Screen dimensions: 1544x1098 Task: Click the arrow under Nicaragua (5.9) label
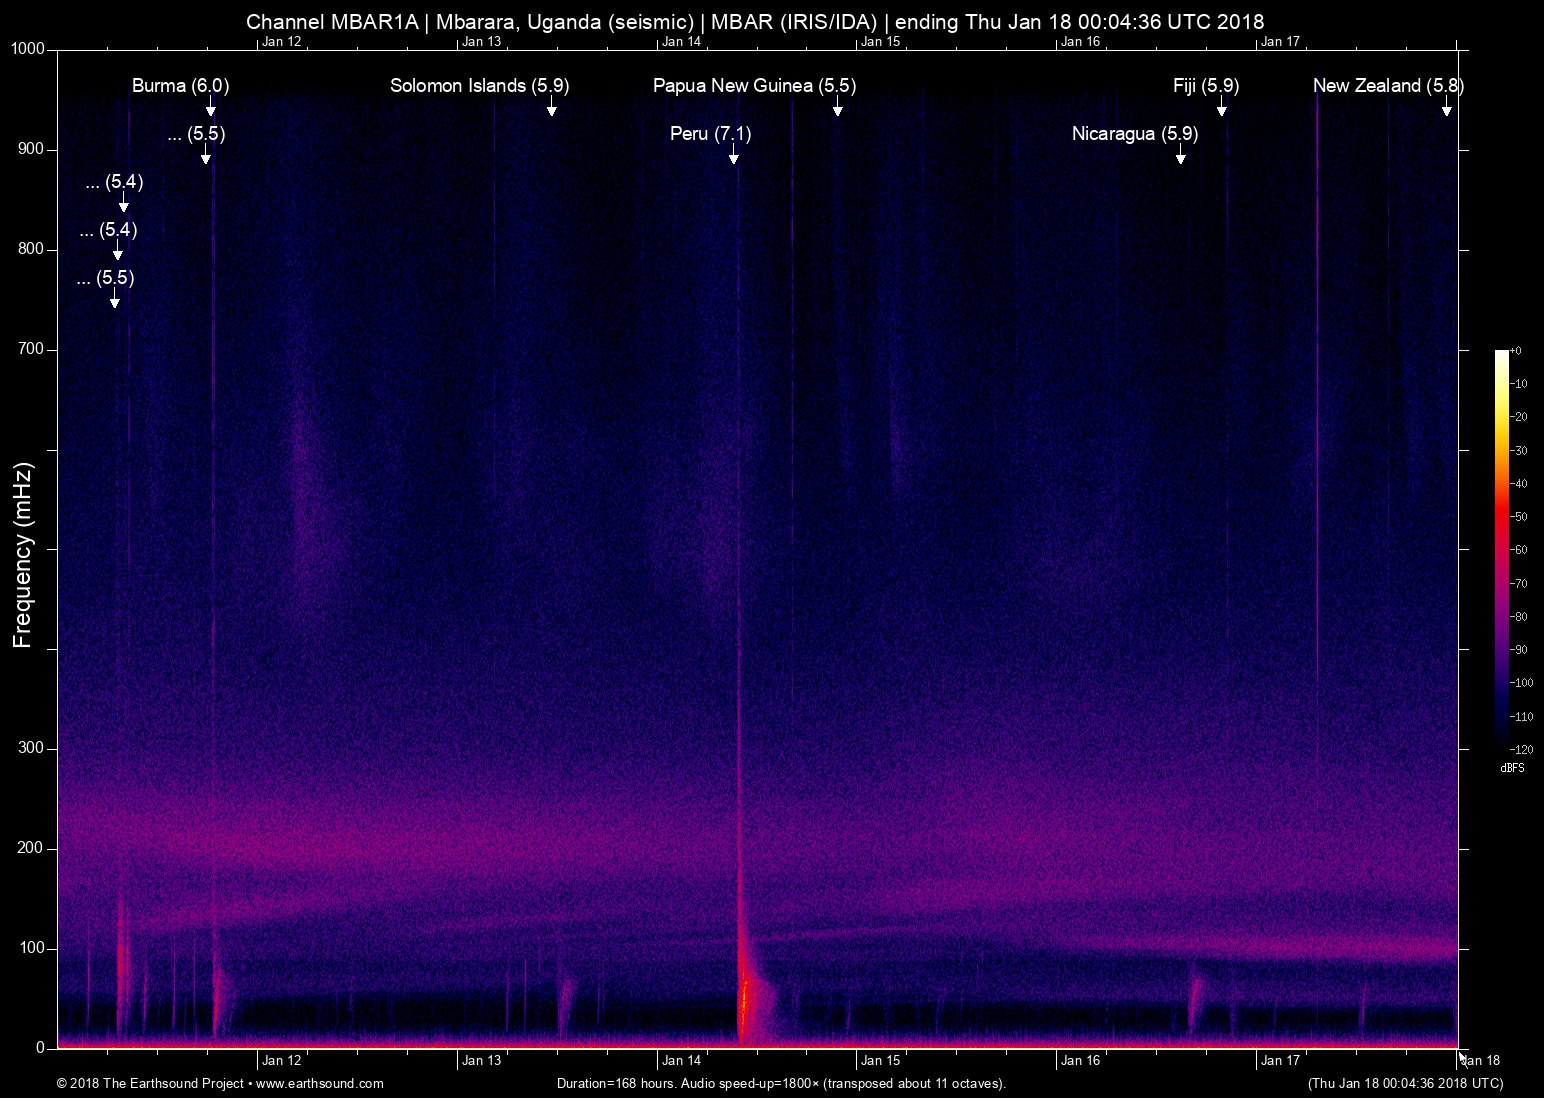coord(1181,156)
